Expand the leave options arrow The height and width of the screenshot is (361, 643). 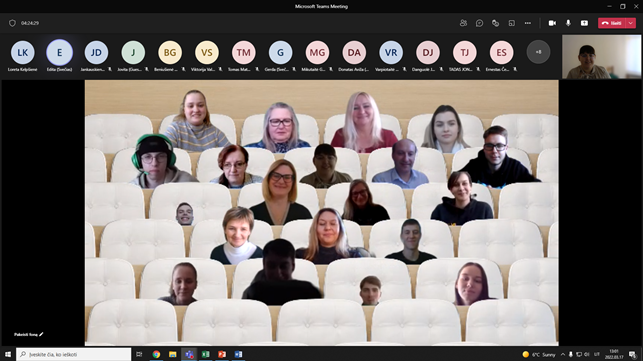pos(631,23)
